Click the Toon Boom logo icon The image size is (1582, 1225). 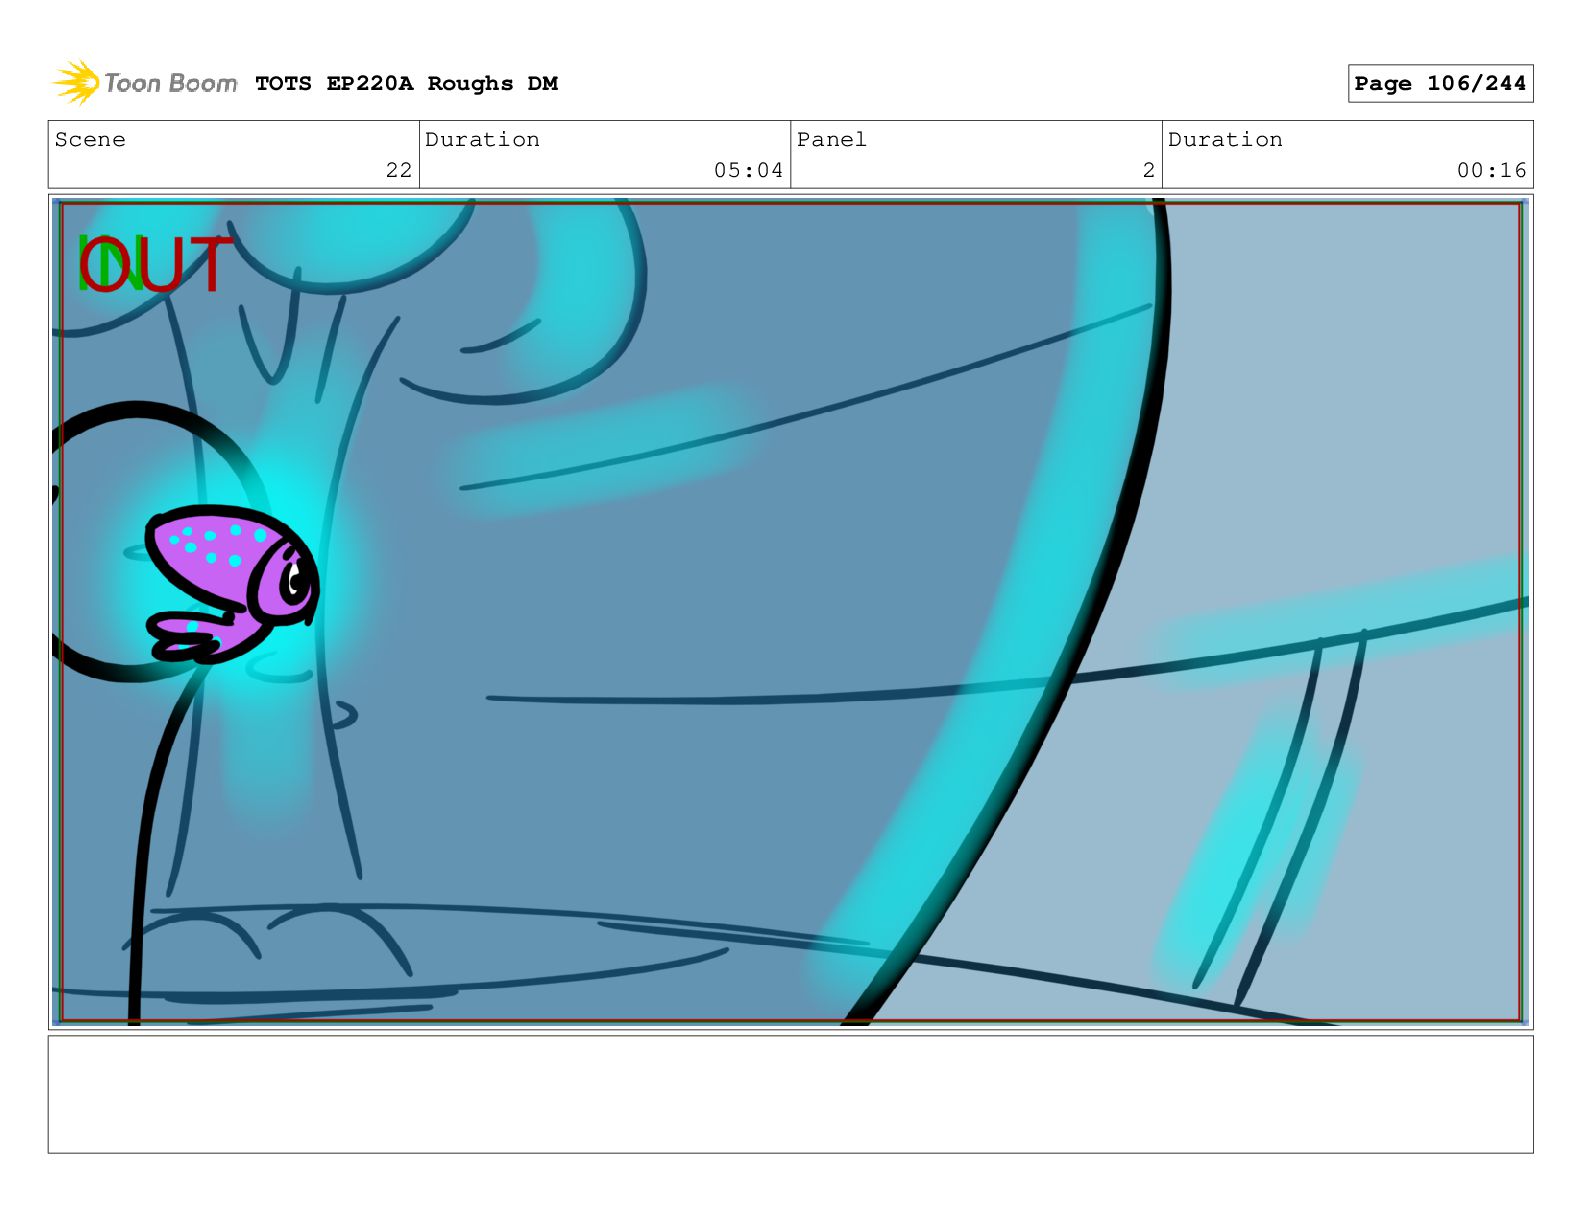(x=76, y=82)
